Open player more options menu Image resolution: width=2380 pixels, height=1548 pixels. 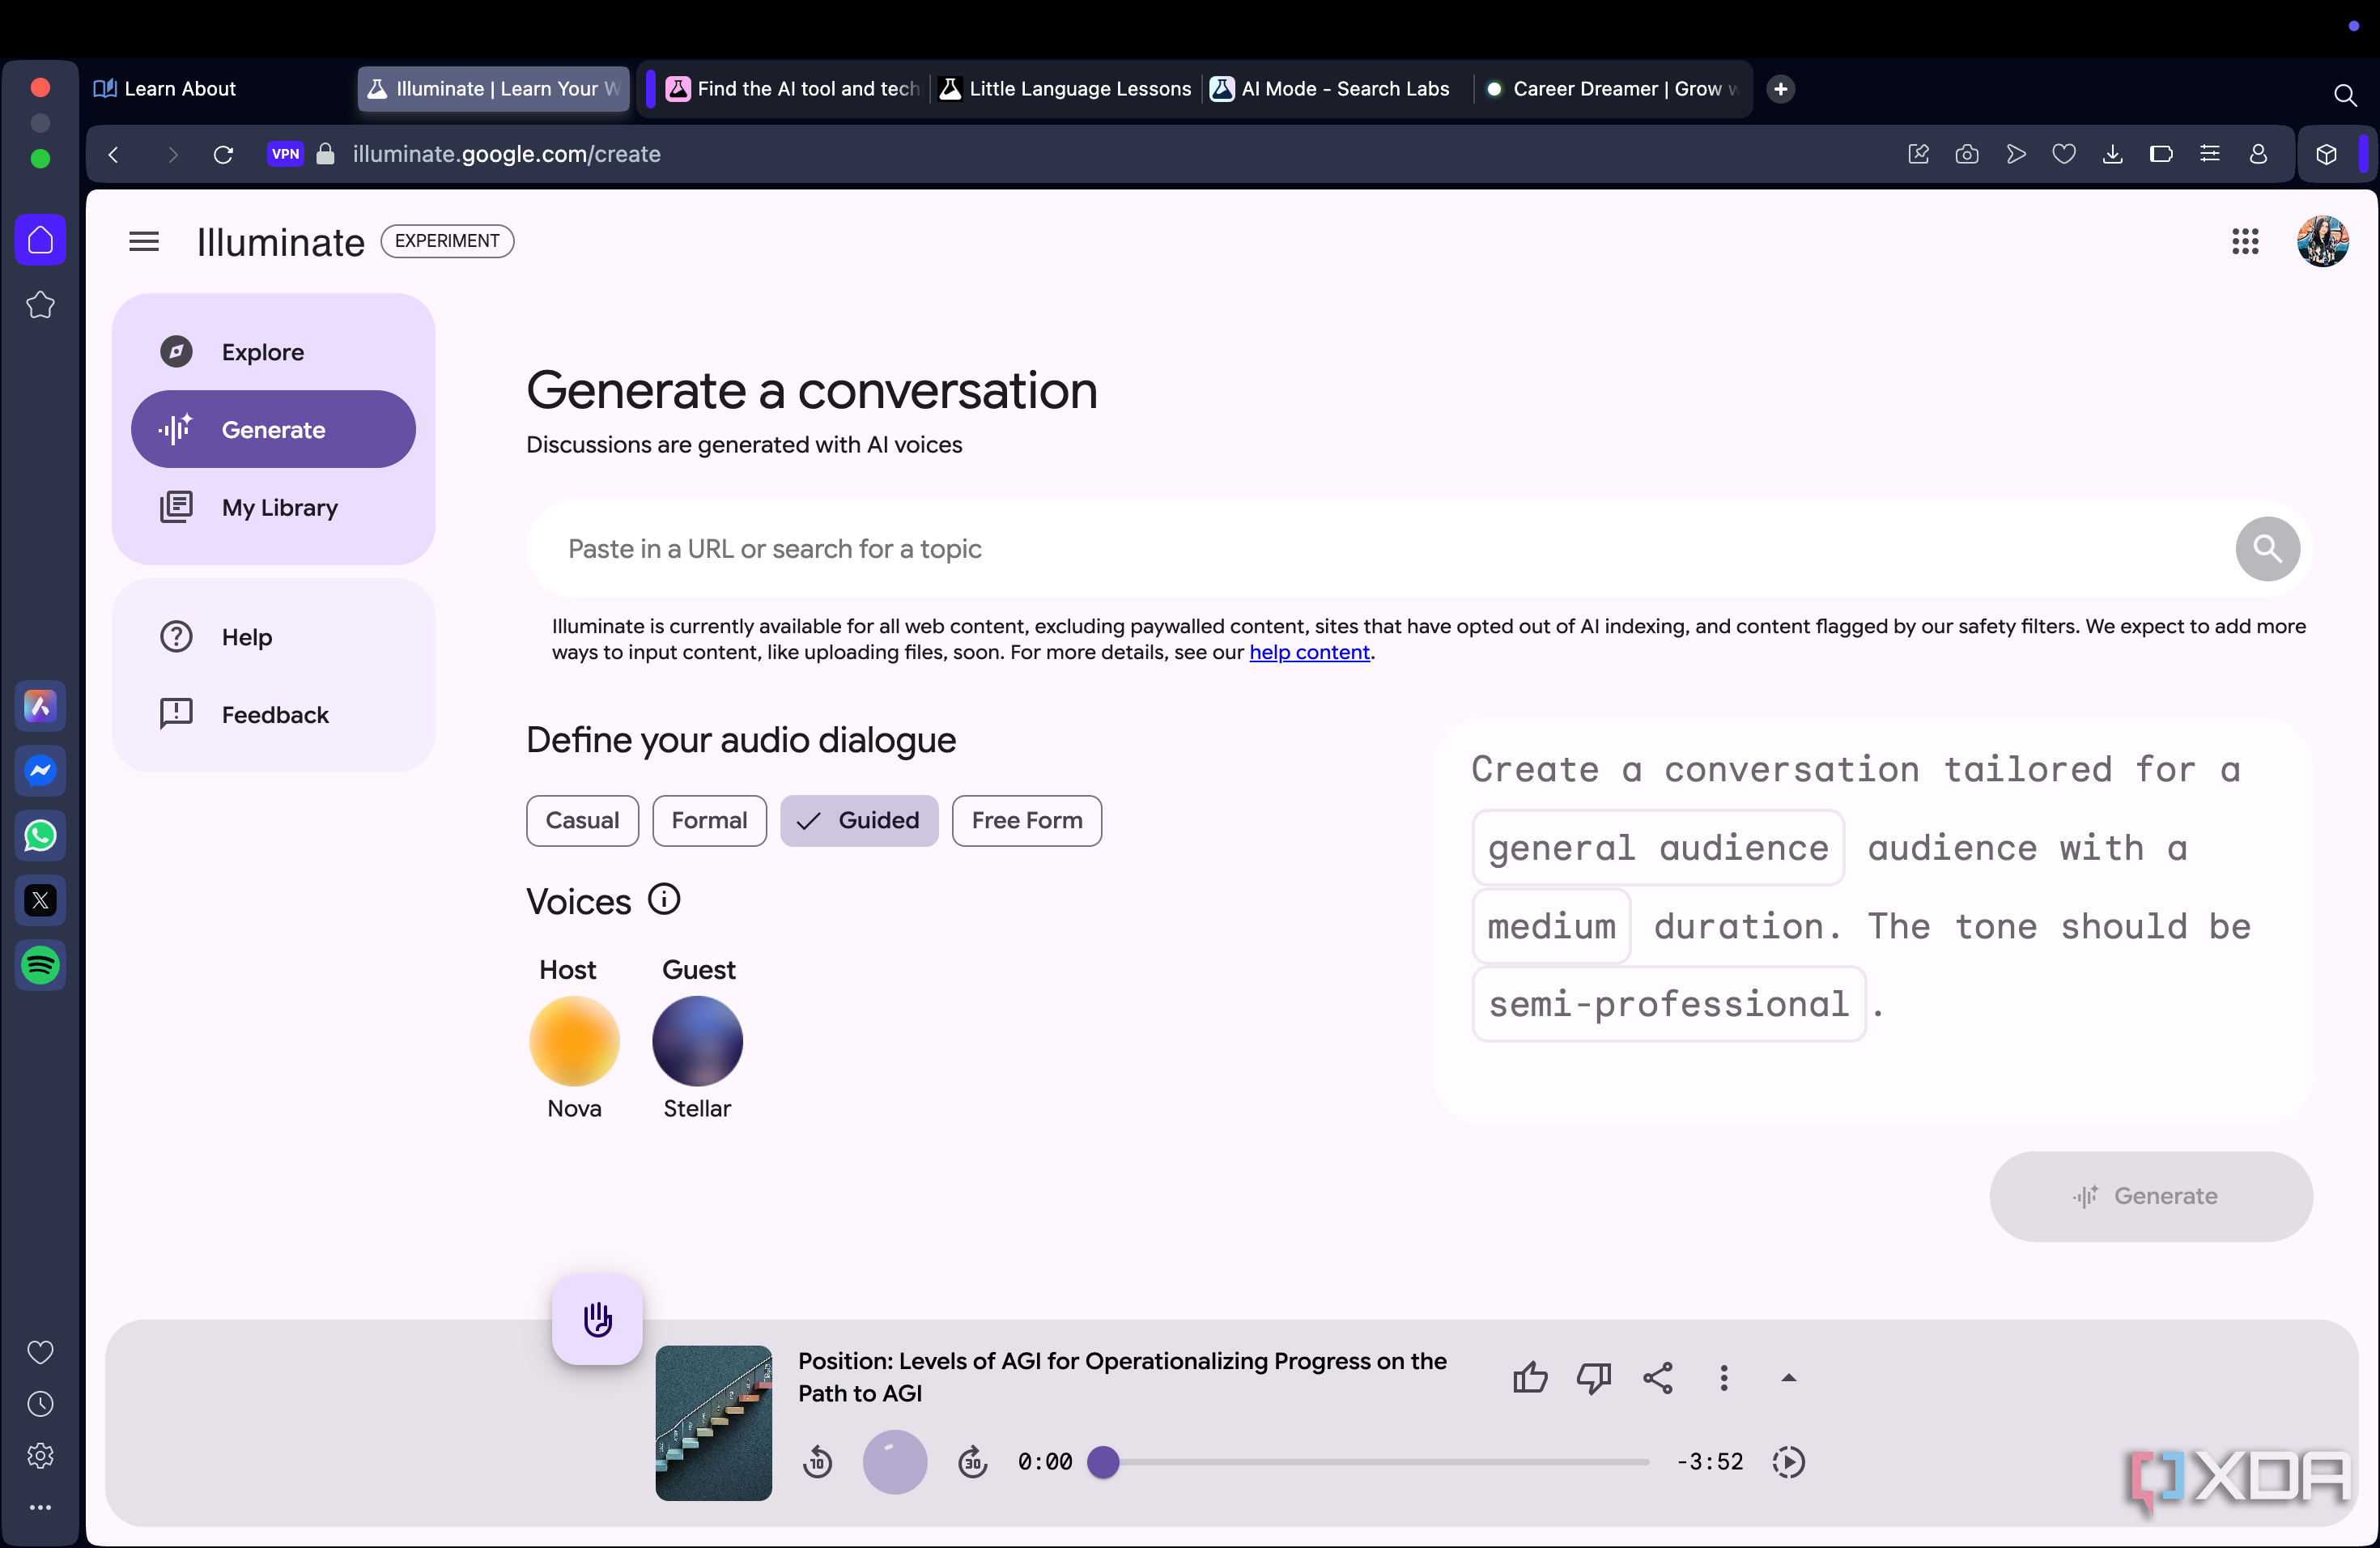tap(1723, 1378)
